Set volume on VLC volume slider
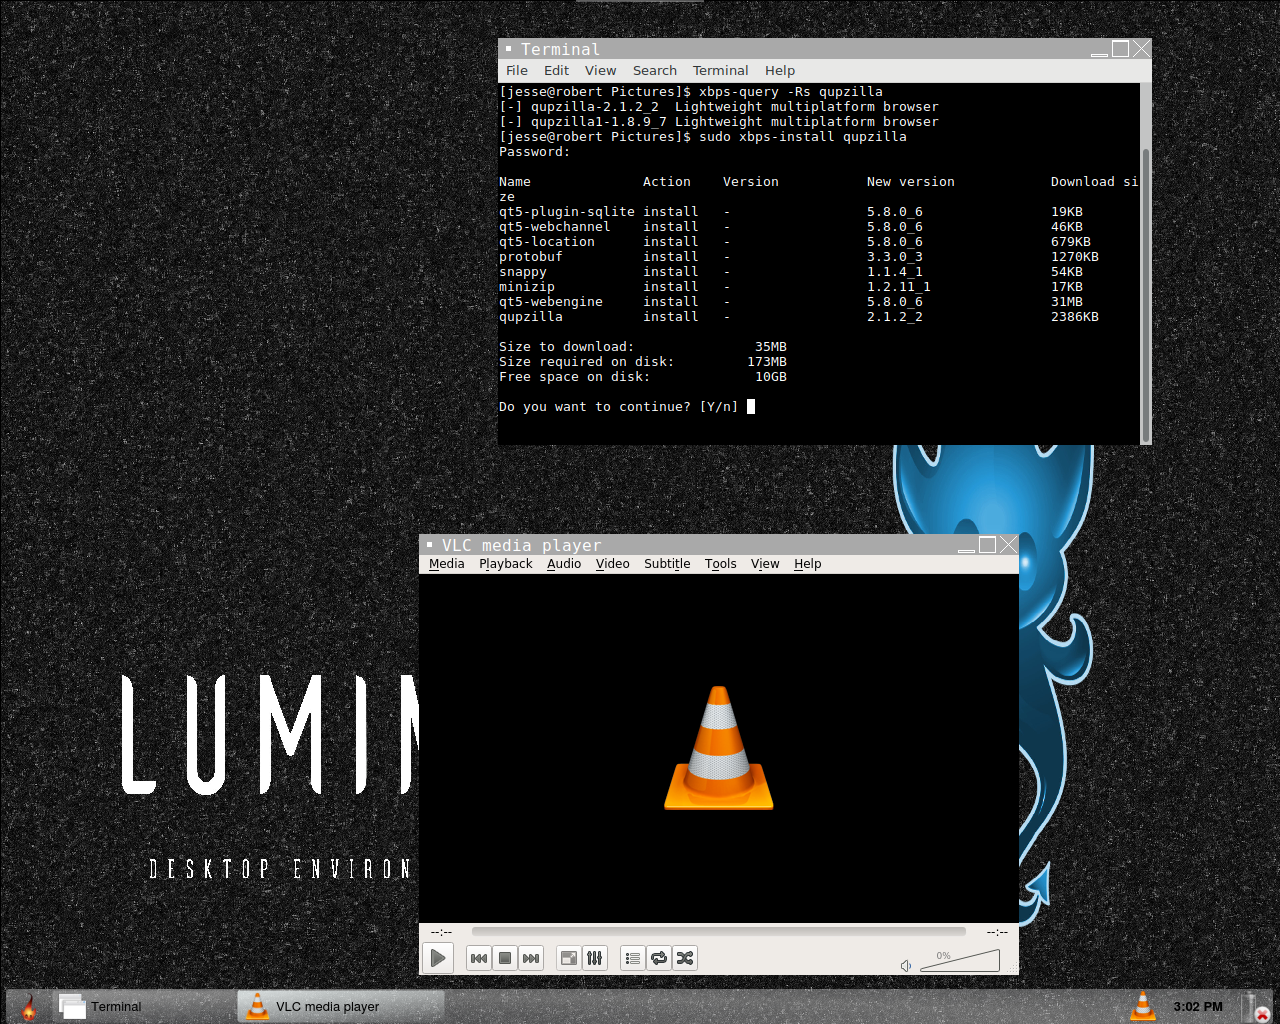 [x=959, y=961]
